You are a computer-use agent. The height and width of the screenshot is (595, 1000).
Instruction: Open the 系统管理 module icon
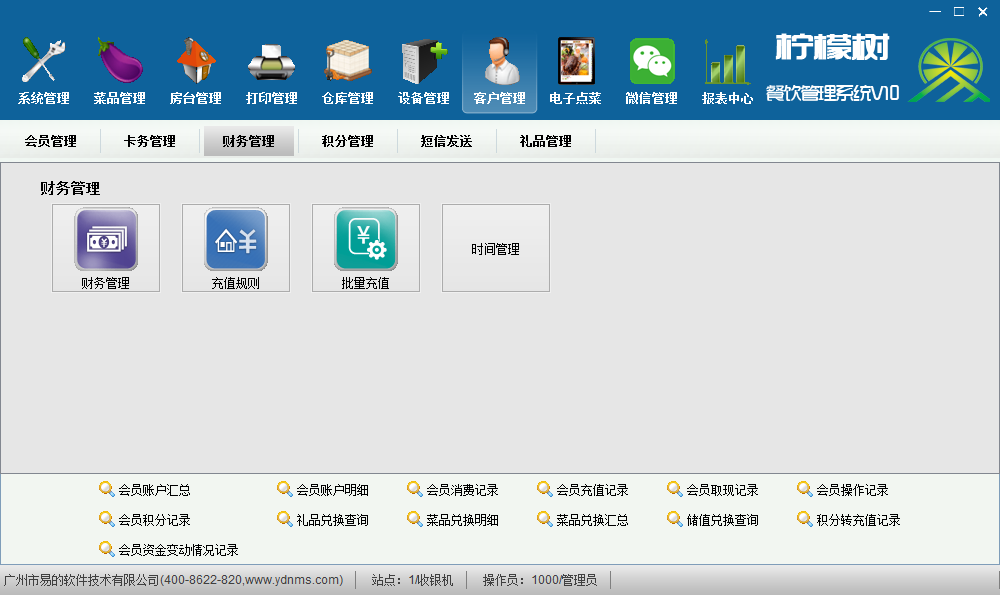42,62
